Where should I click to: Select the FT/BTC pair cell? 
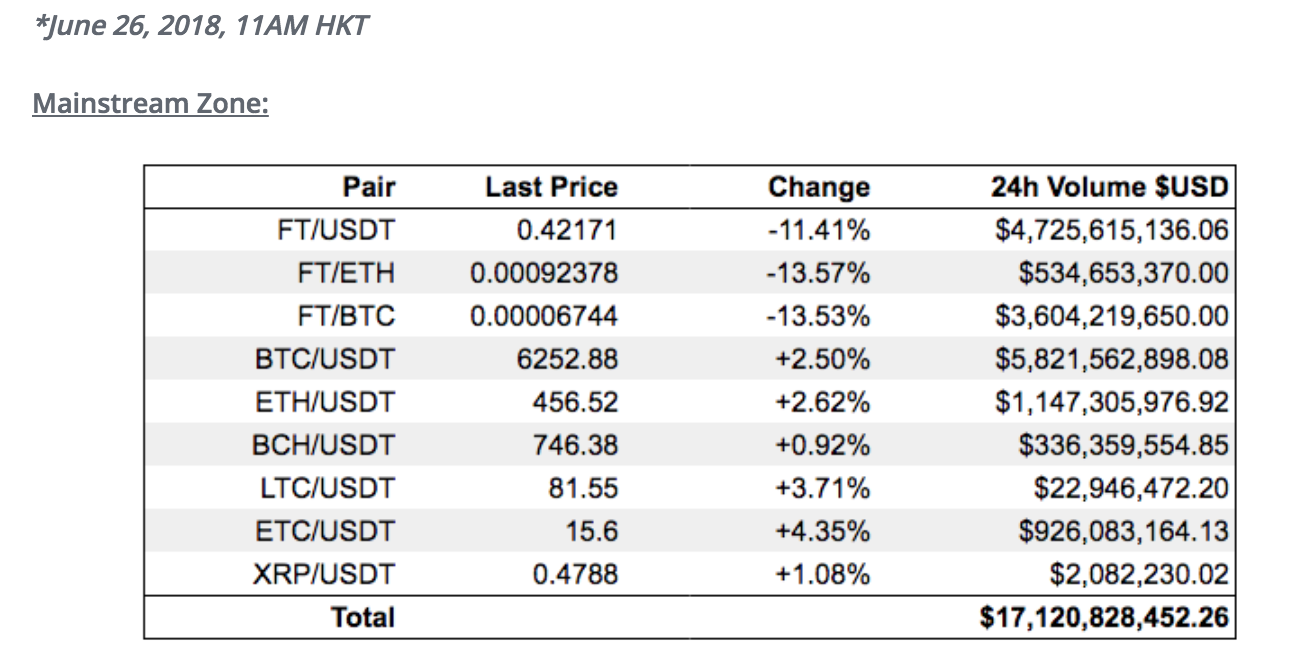(346, 316)
